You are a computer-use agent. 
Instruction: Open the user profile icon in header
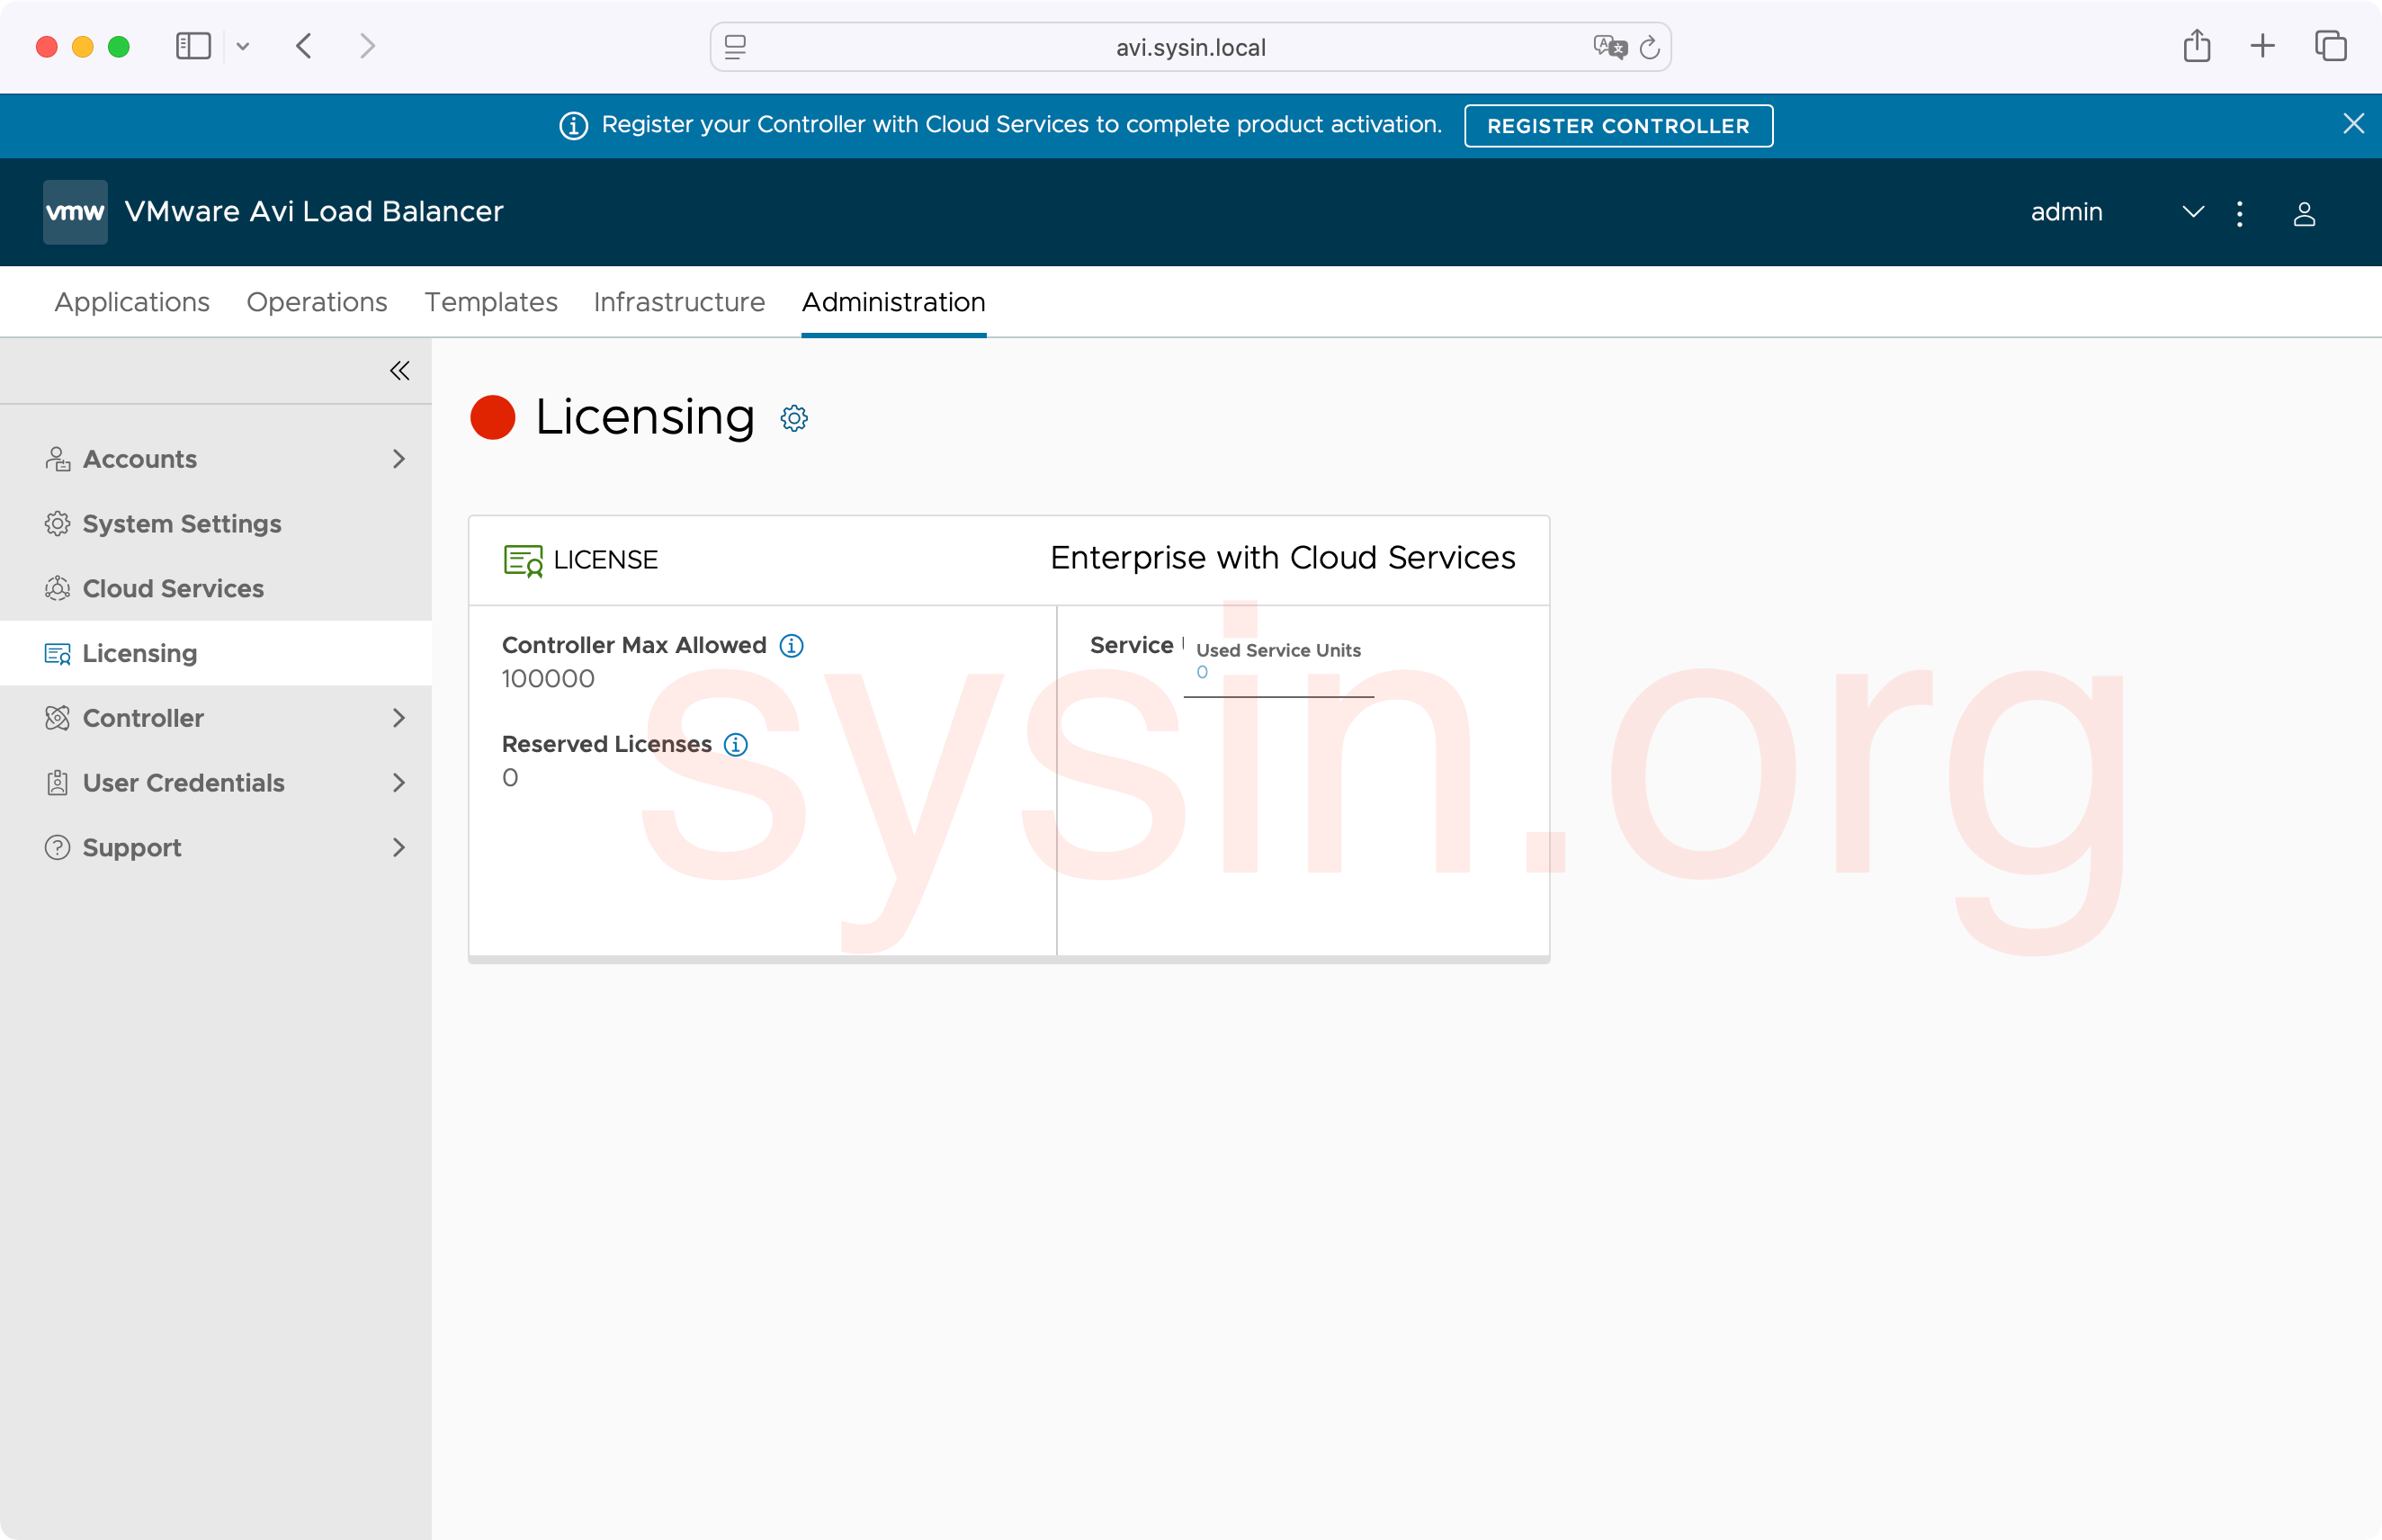coord(2304,213)
